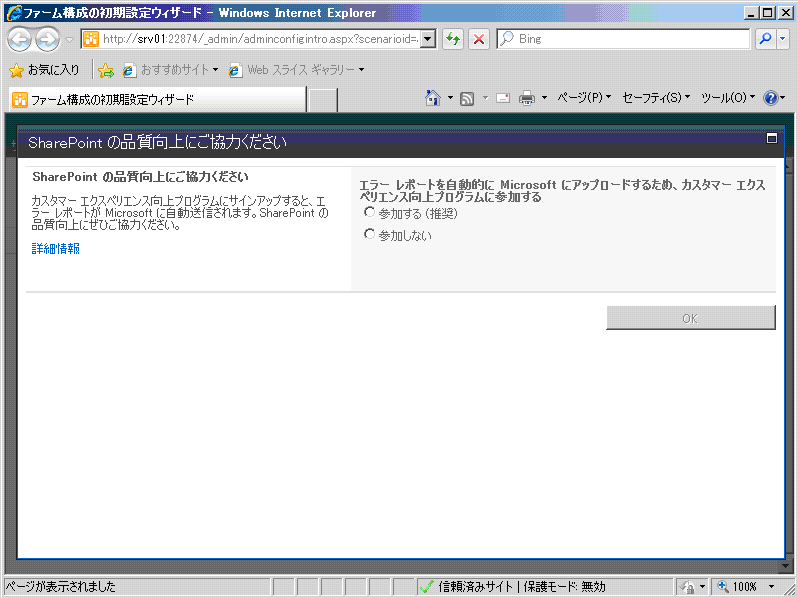
Task: Maximize the SharePoint dialog via title icon
Action: coord(772,138)
